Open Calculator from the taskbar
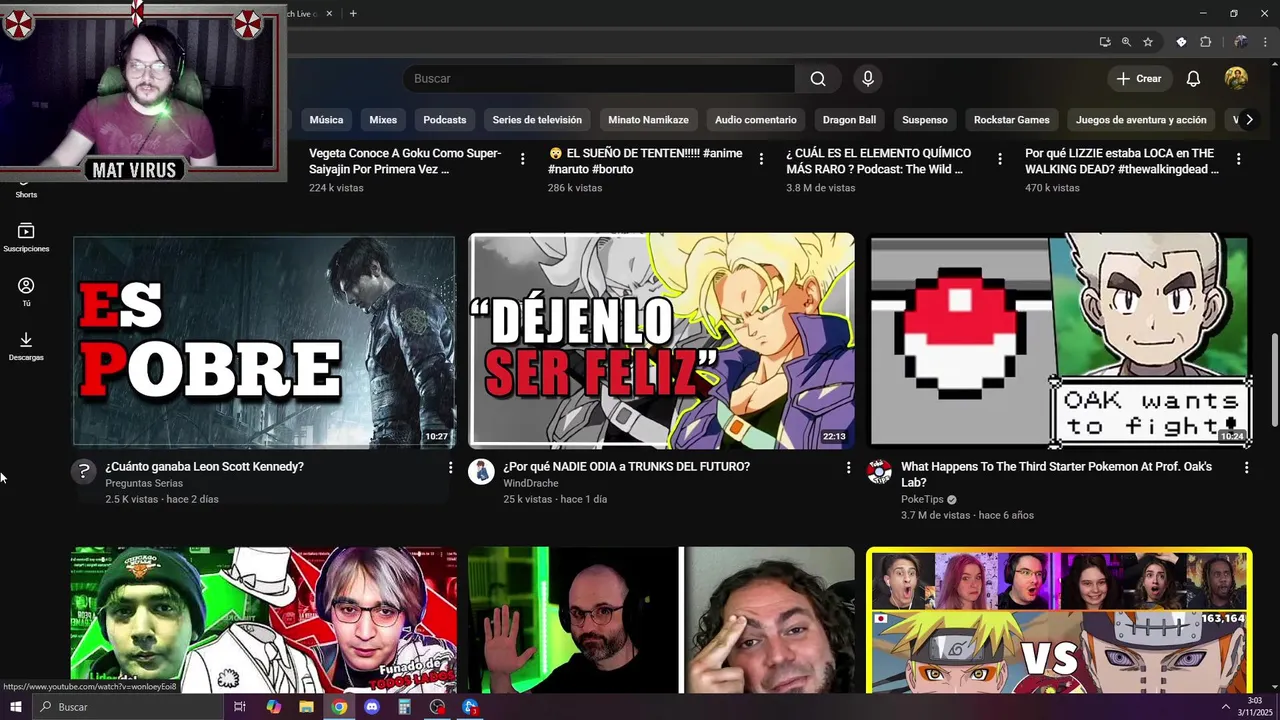The width and height of the screenshot is (1280, 720). (x=404, y=707)
